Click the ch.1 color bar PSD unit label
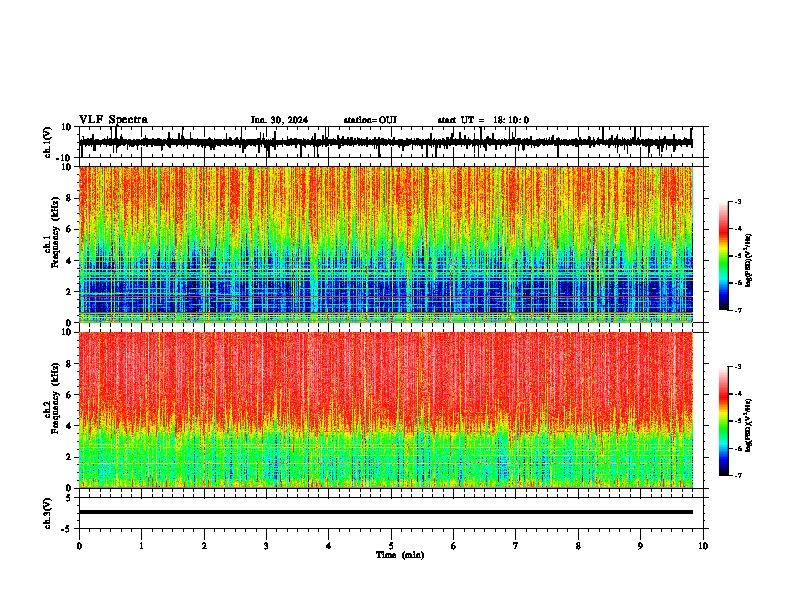 749,261
